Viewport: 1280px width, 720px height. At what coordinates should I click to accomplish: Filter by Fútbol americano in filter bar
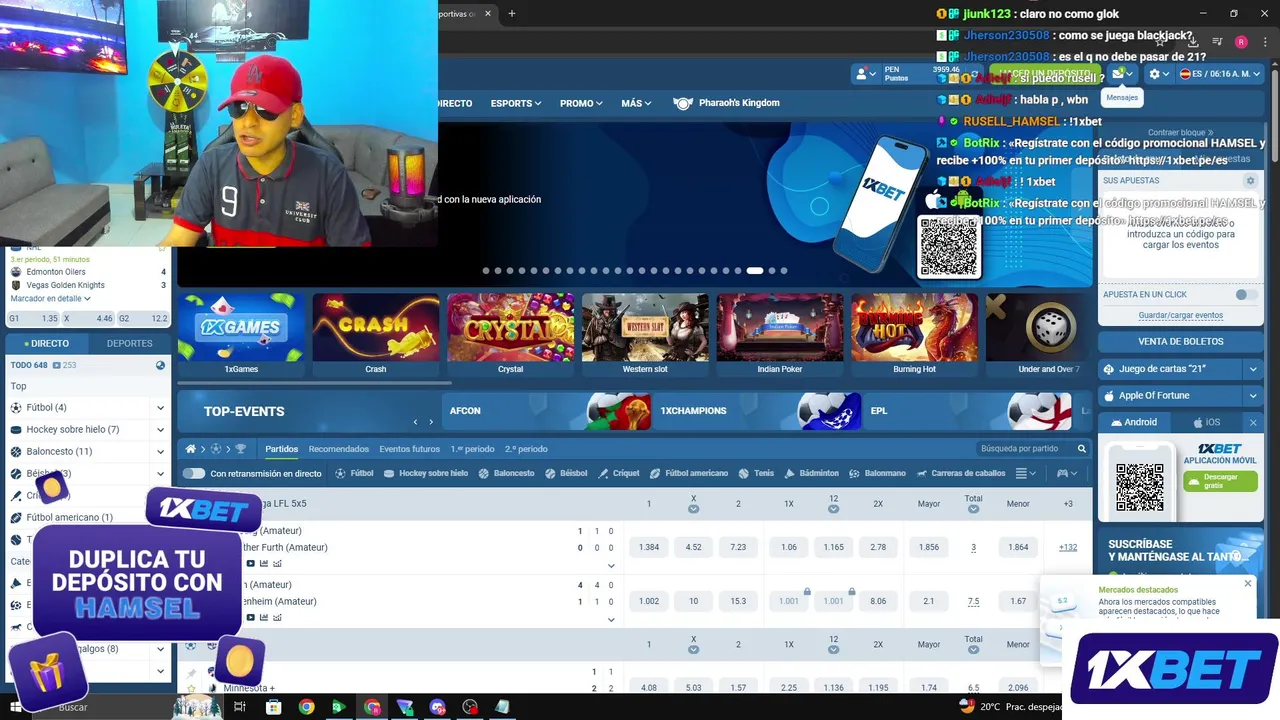[688, 473]
